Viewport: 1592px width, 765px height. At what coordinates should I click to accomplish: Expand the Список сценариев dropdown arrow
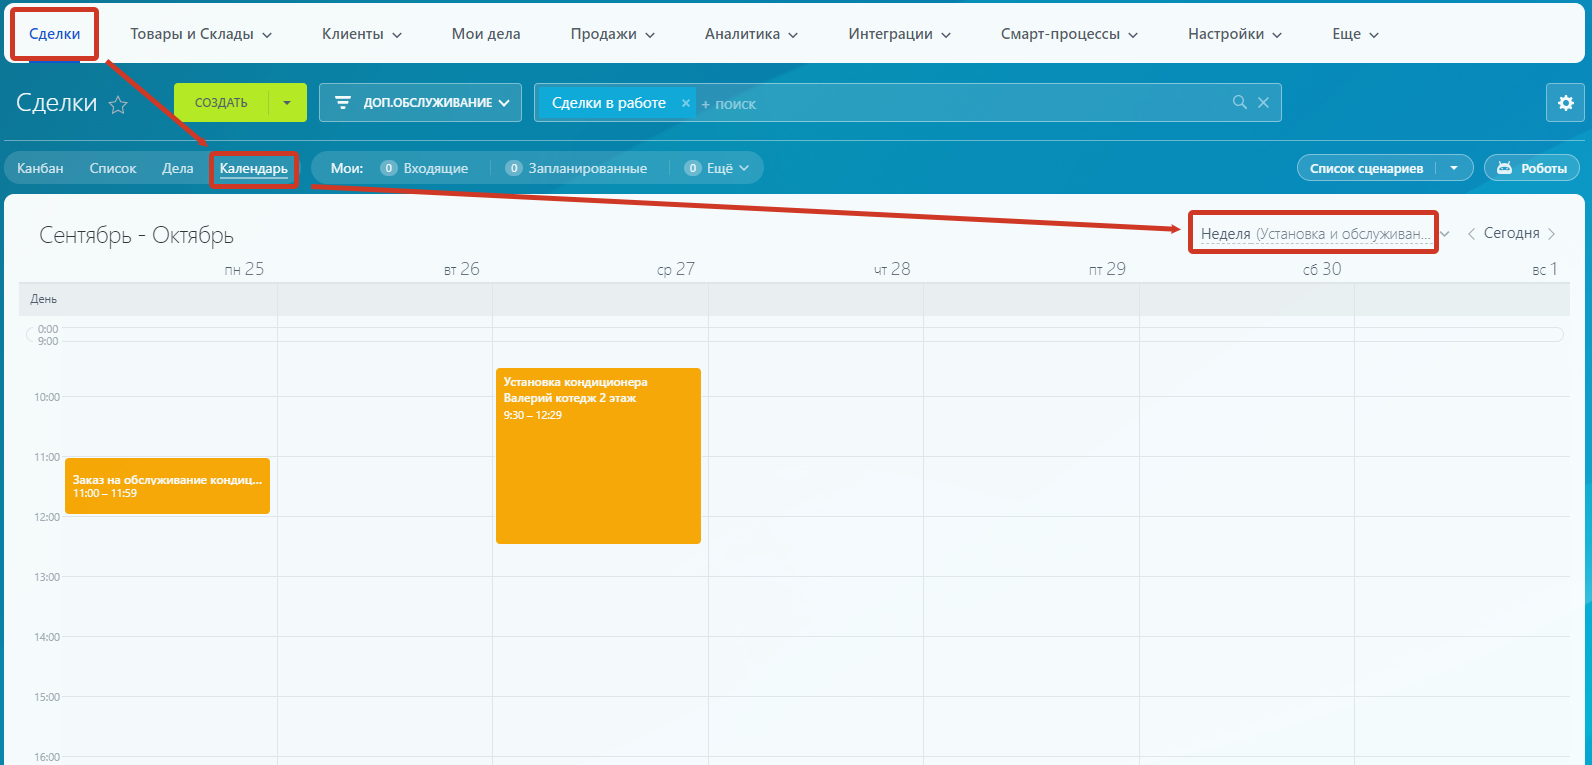click(x=1454, y=168)
